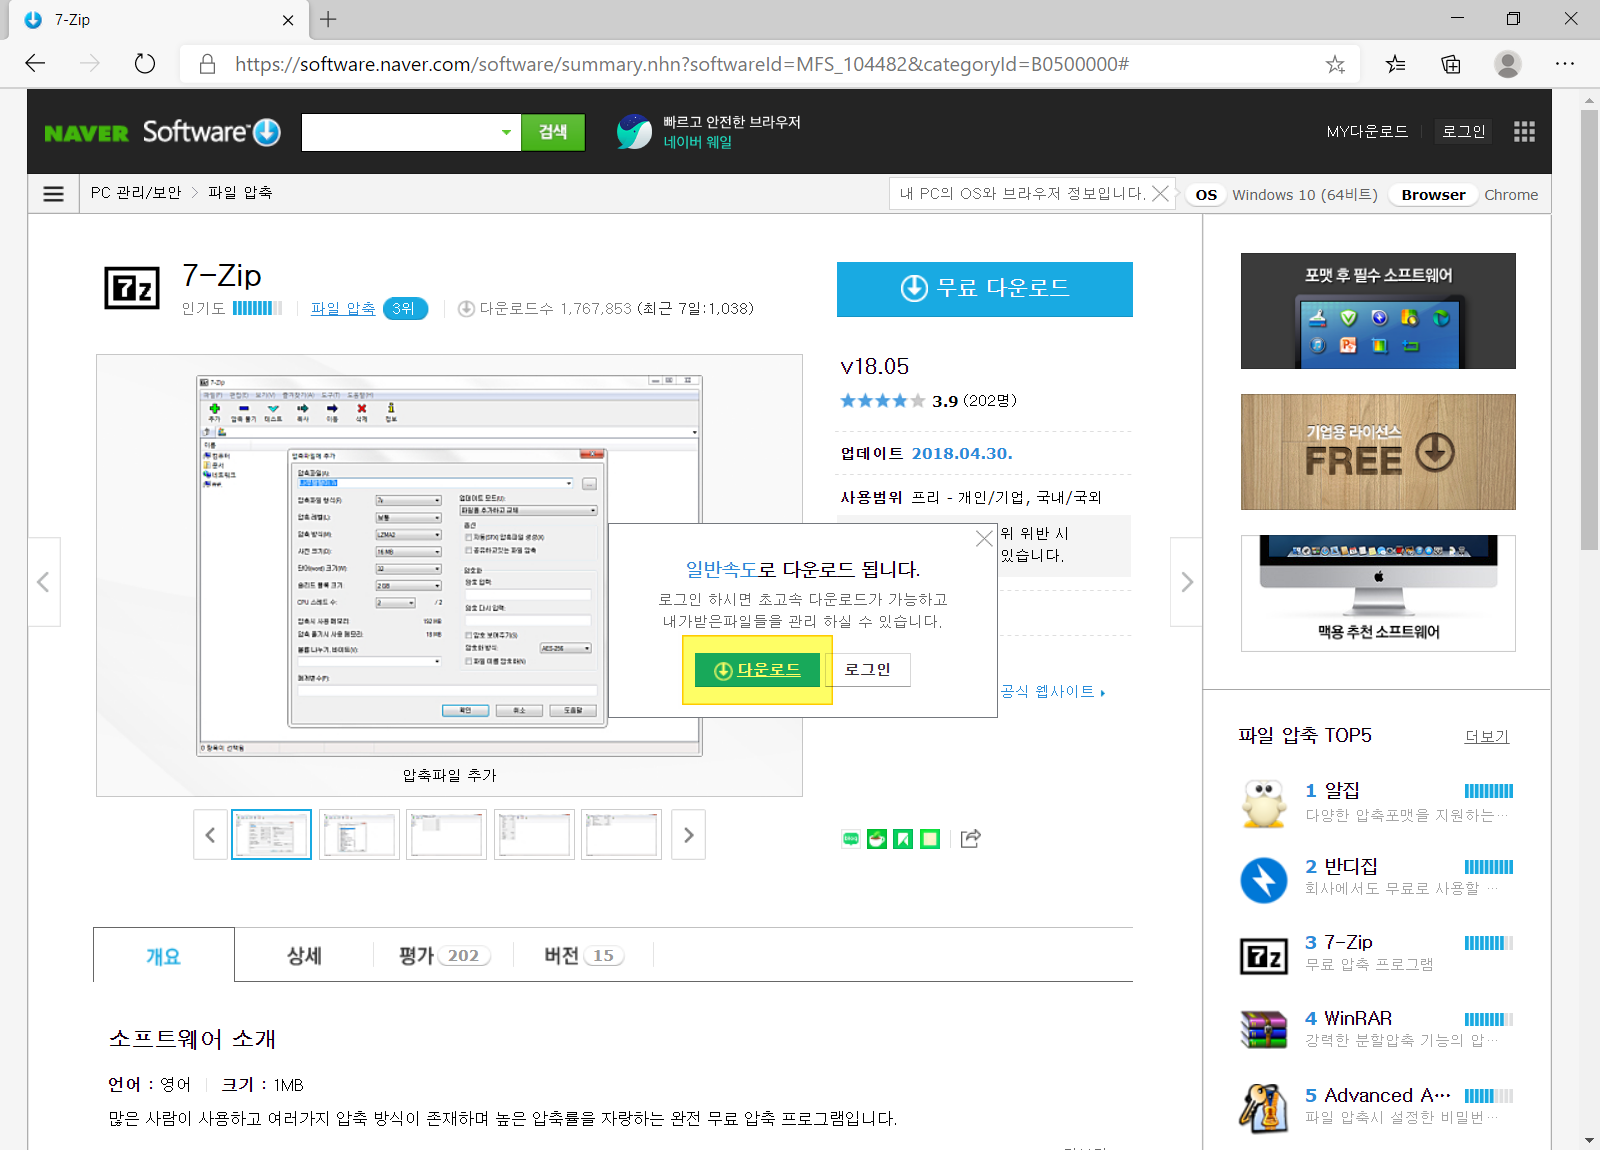Image resolution: width=1600 pixels, height=1150 pixels.
Task: Open the 파일 압축 breadcrumb
Action: [x=240, y=193]
